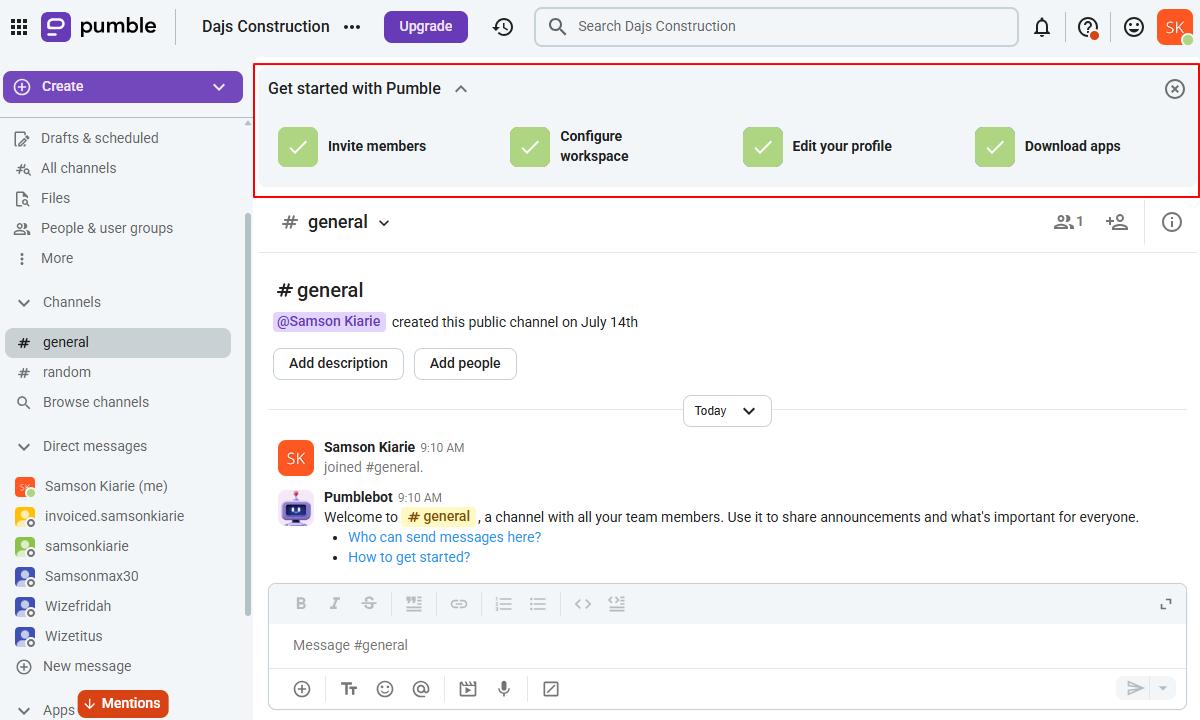
Task: Record a voice message with microphone
Action: pos(504,688)
